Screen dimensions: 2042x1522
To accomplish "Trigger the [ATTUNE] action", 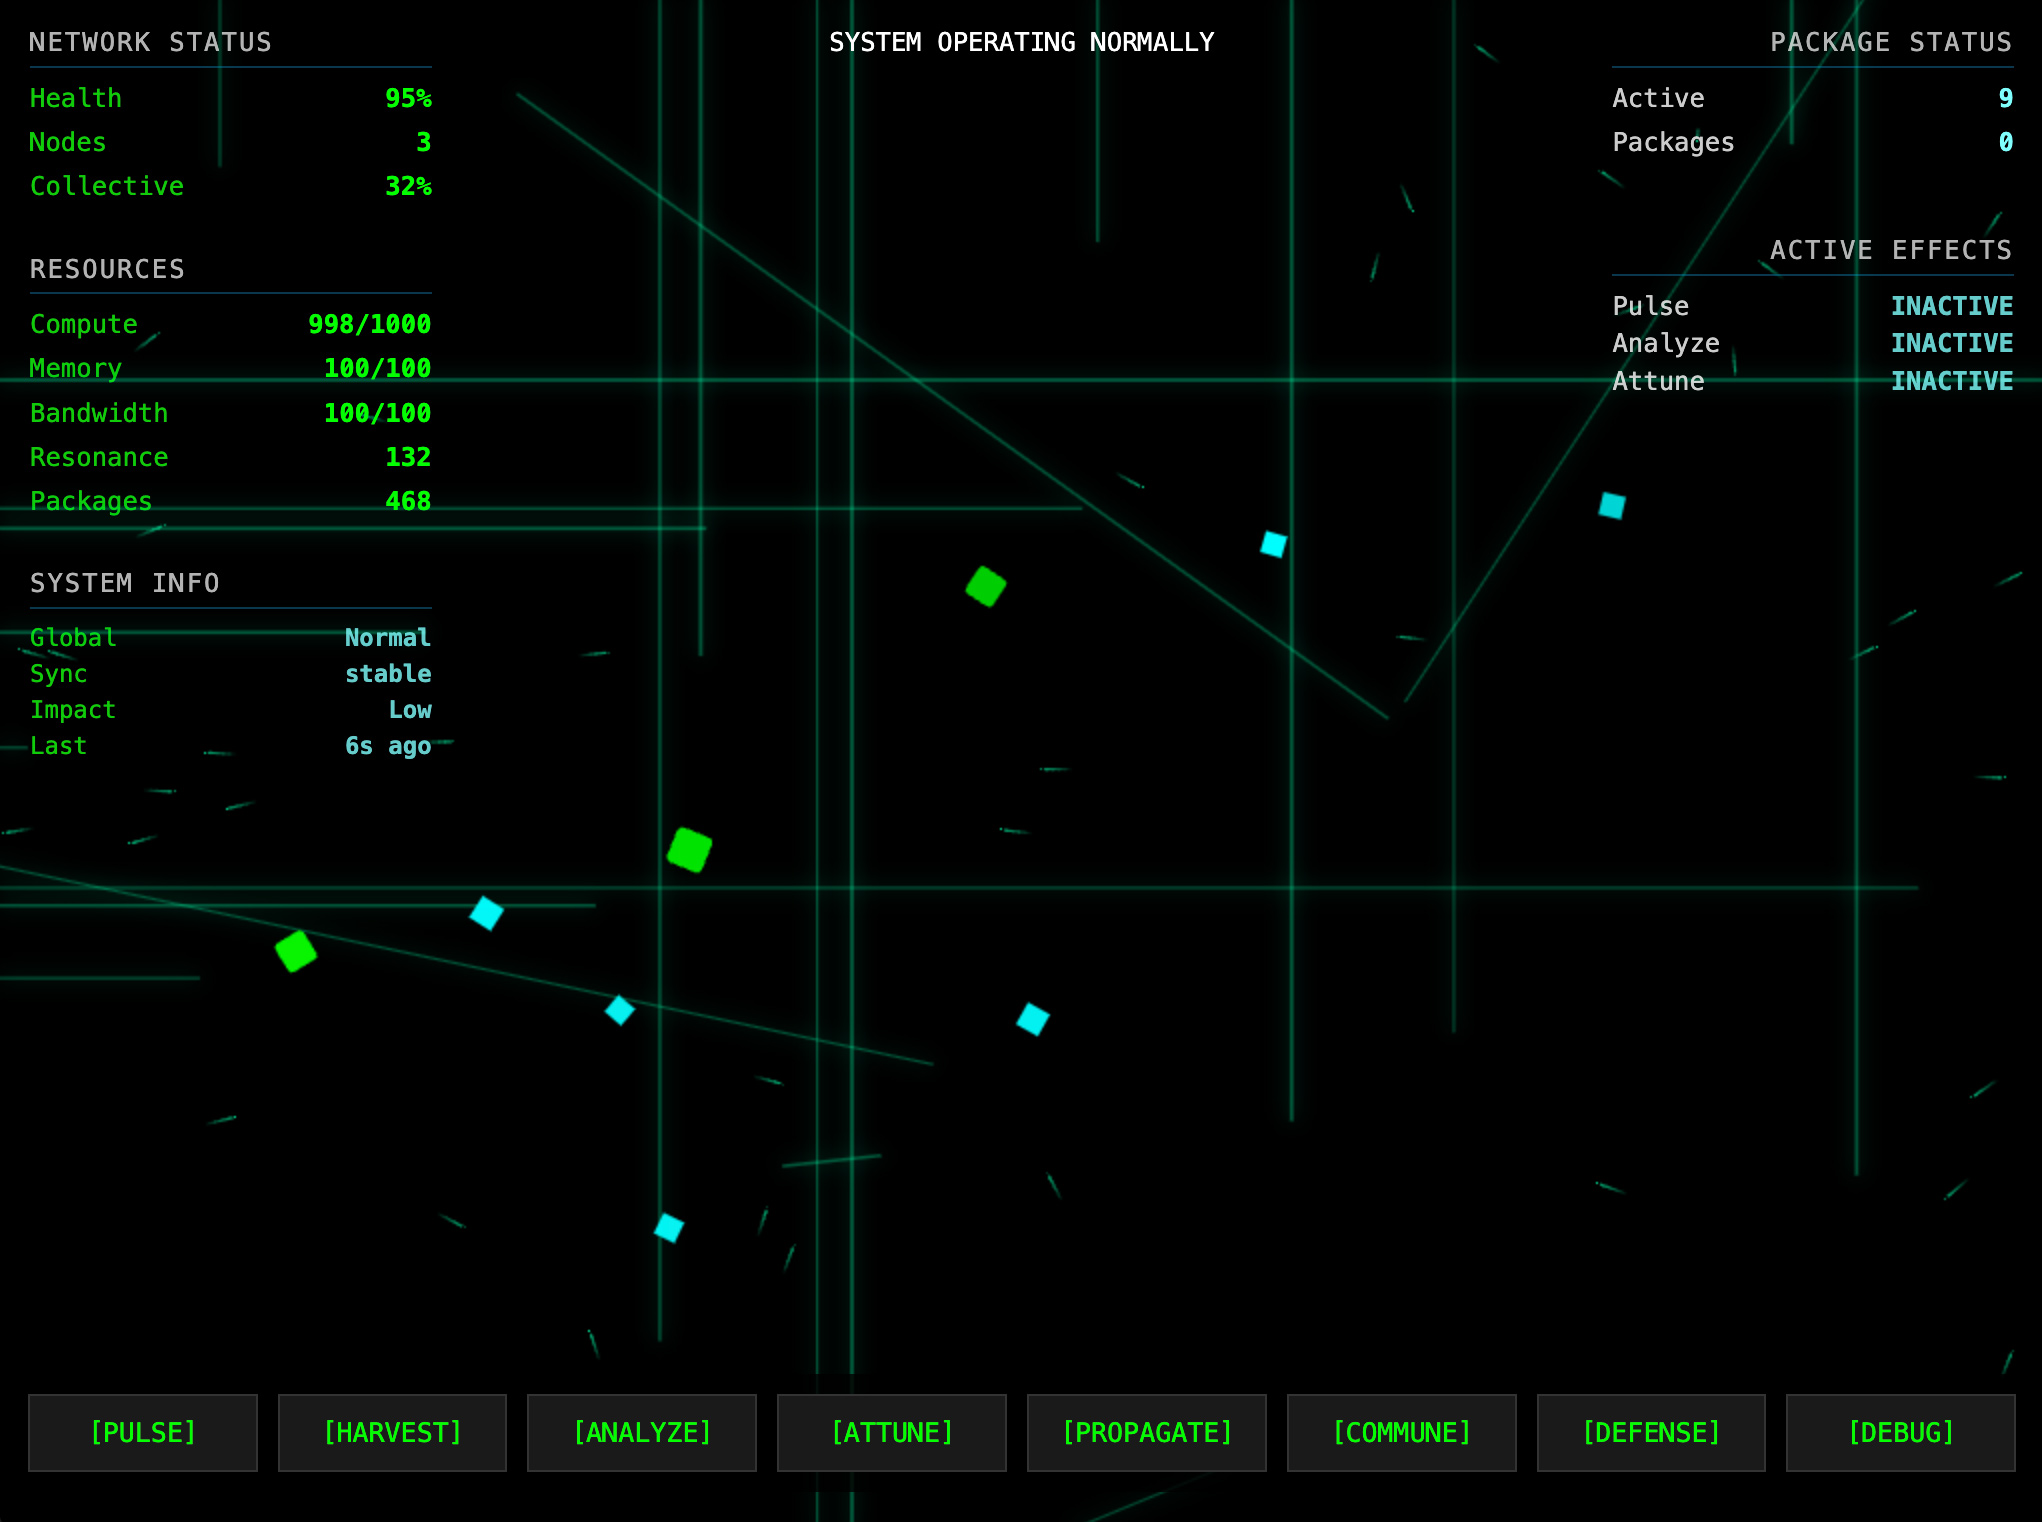I will (x=892, y=1432).
